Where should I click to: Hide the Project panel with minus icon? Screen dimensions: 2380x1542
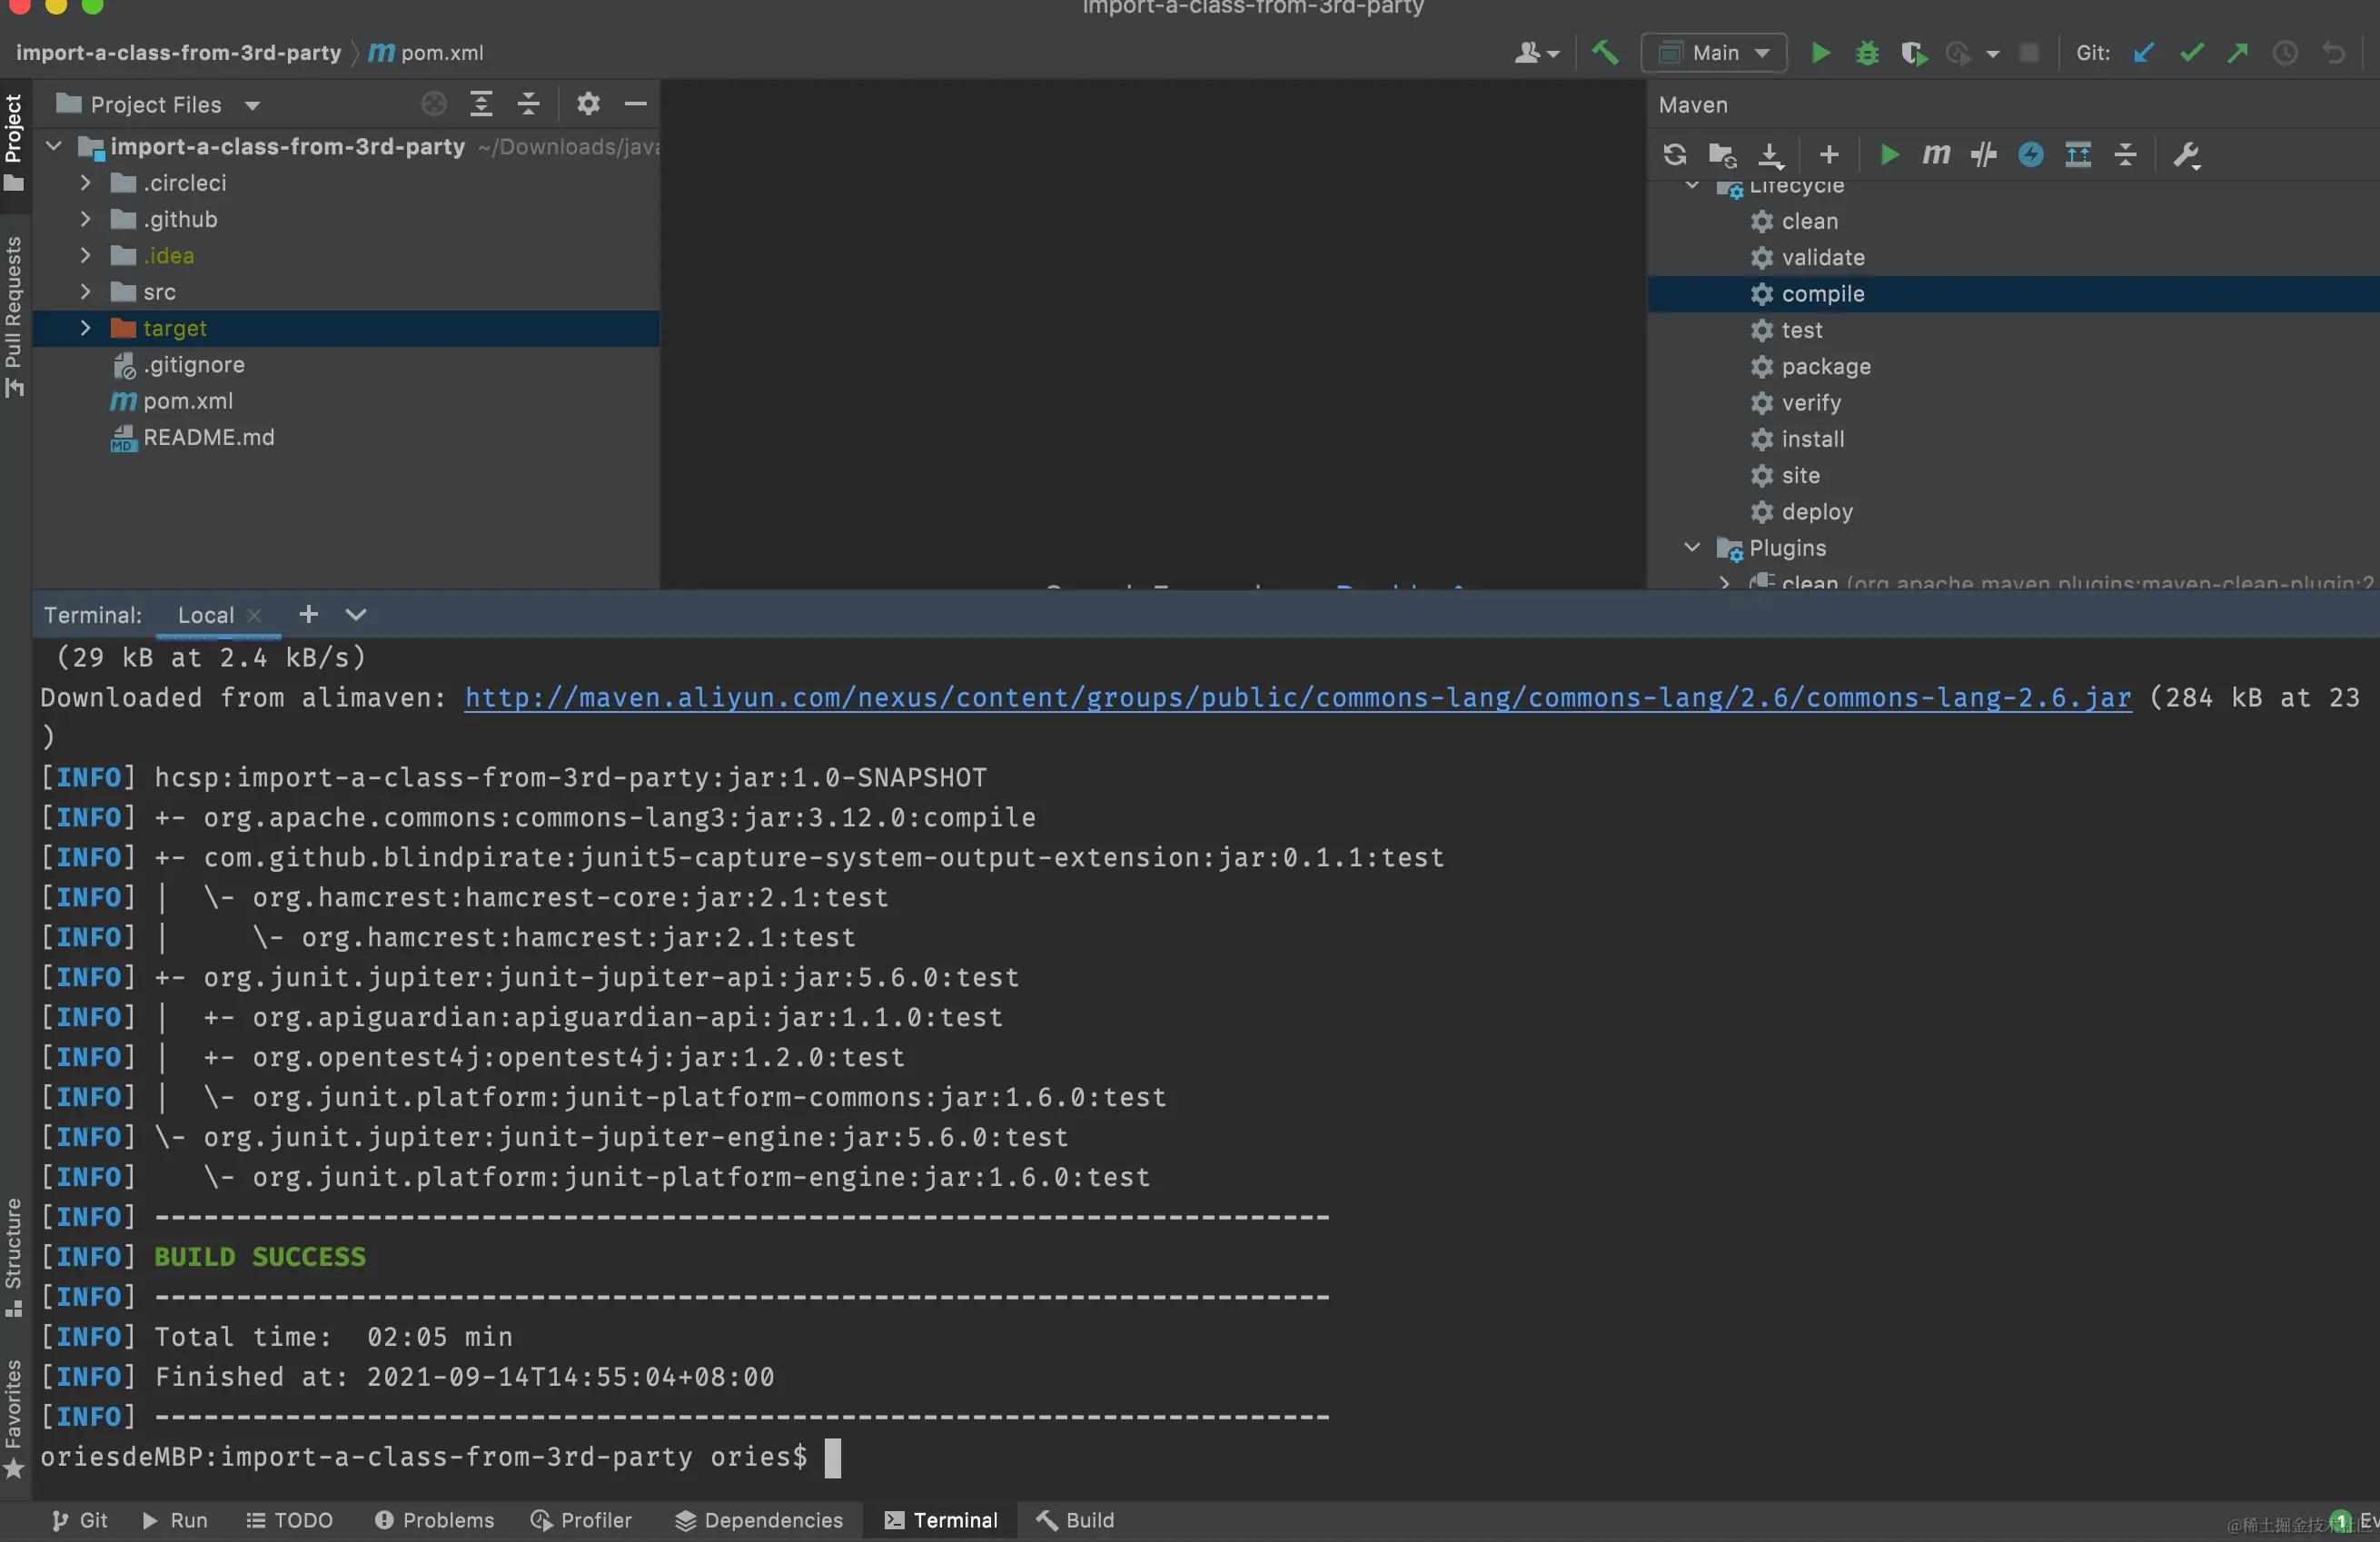[x=635, y=104]
